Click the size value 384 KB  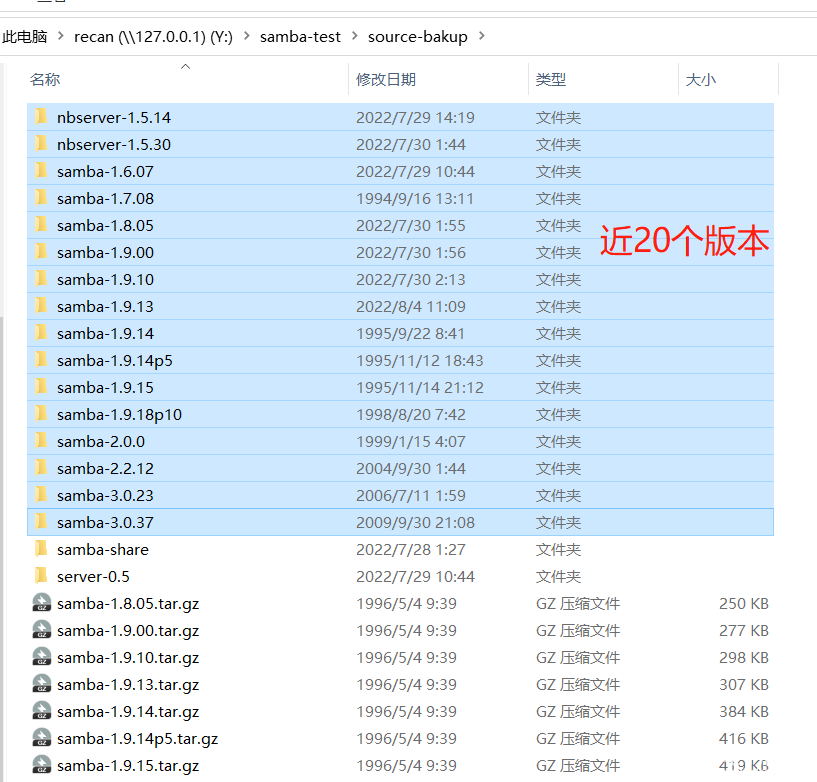pyautogui.click(x=744, y=712)
